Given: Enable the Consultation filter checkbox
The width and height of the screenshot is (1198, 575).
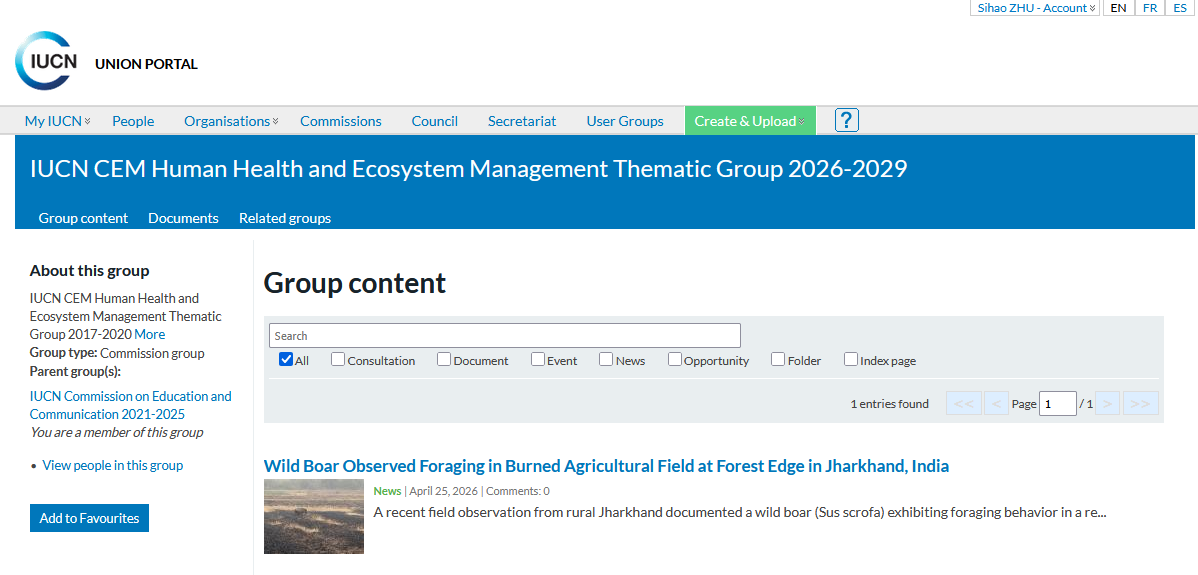Looking at the screenshot, I should [x=338, y=359].
